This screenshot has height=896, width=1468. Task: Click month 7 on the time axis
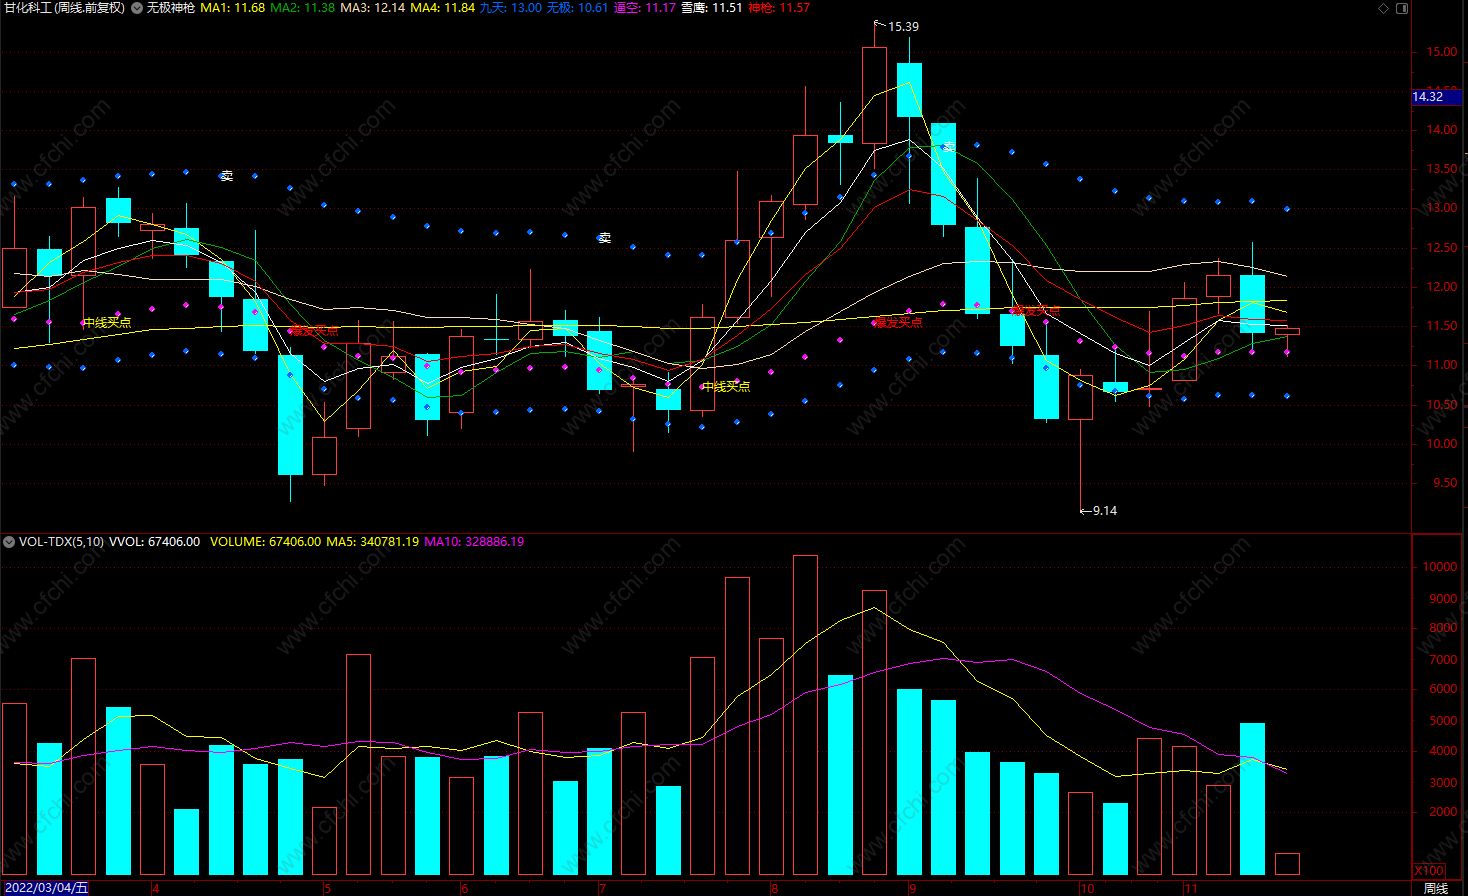coord(602,888)
